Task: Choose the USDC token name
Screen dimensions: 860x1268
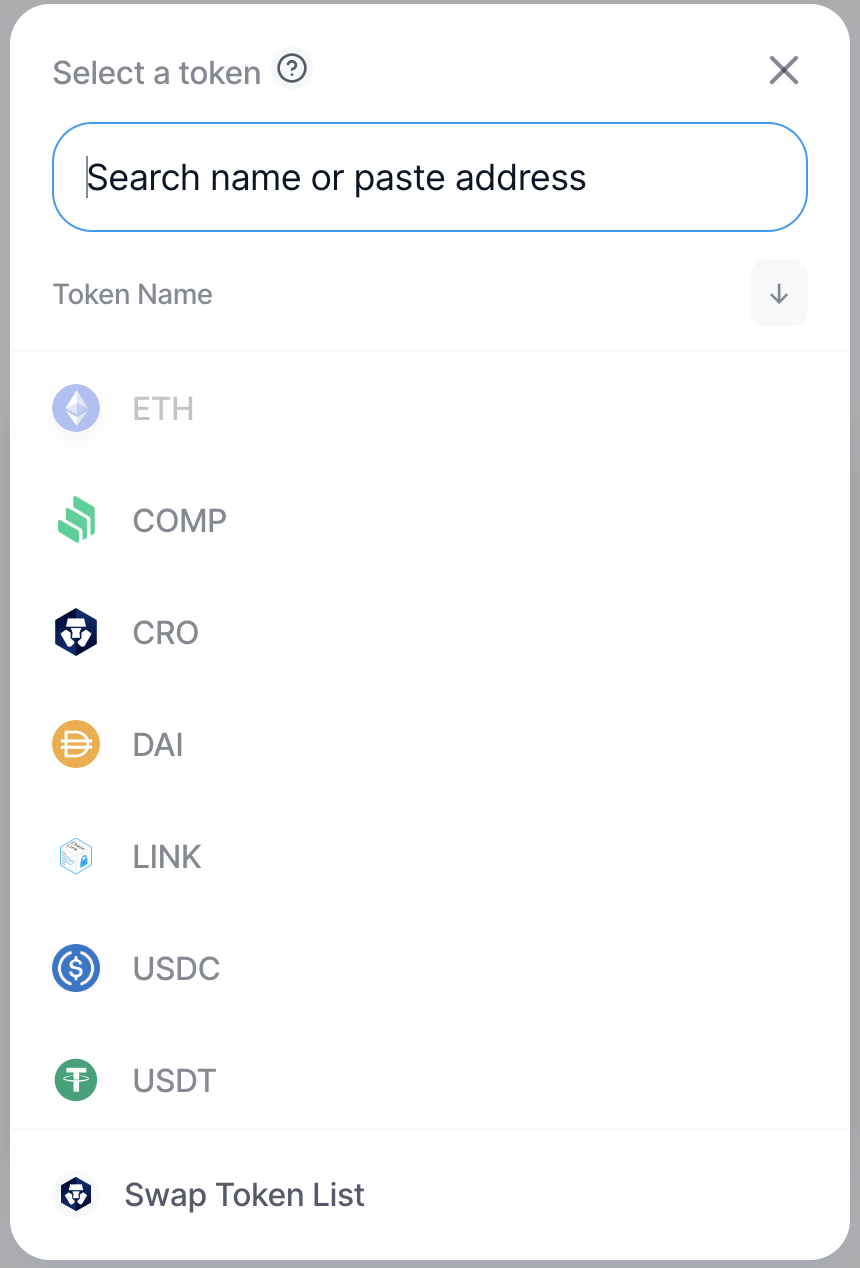Action: coord(177,968)
